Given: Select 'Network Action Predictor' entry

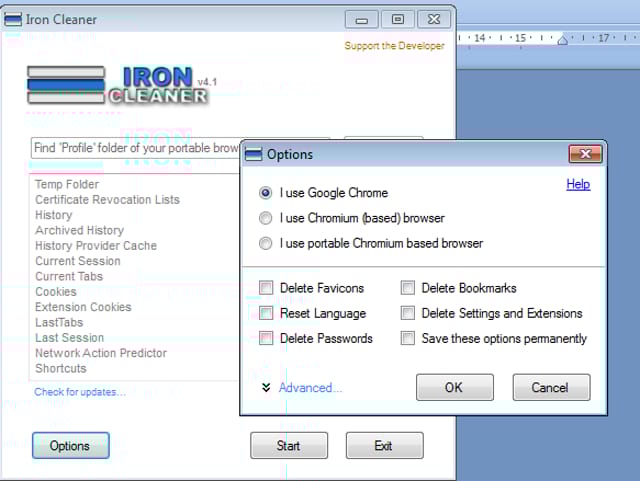Looking at the screenshot, I should [x=101, y=353].
